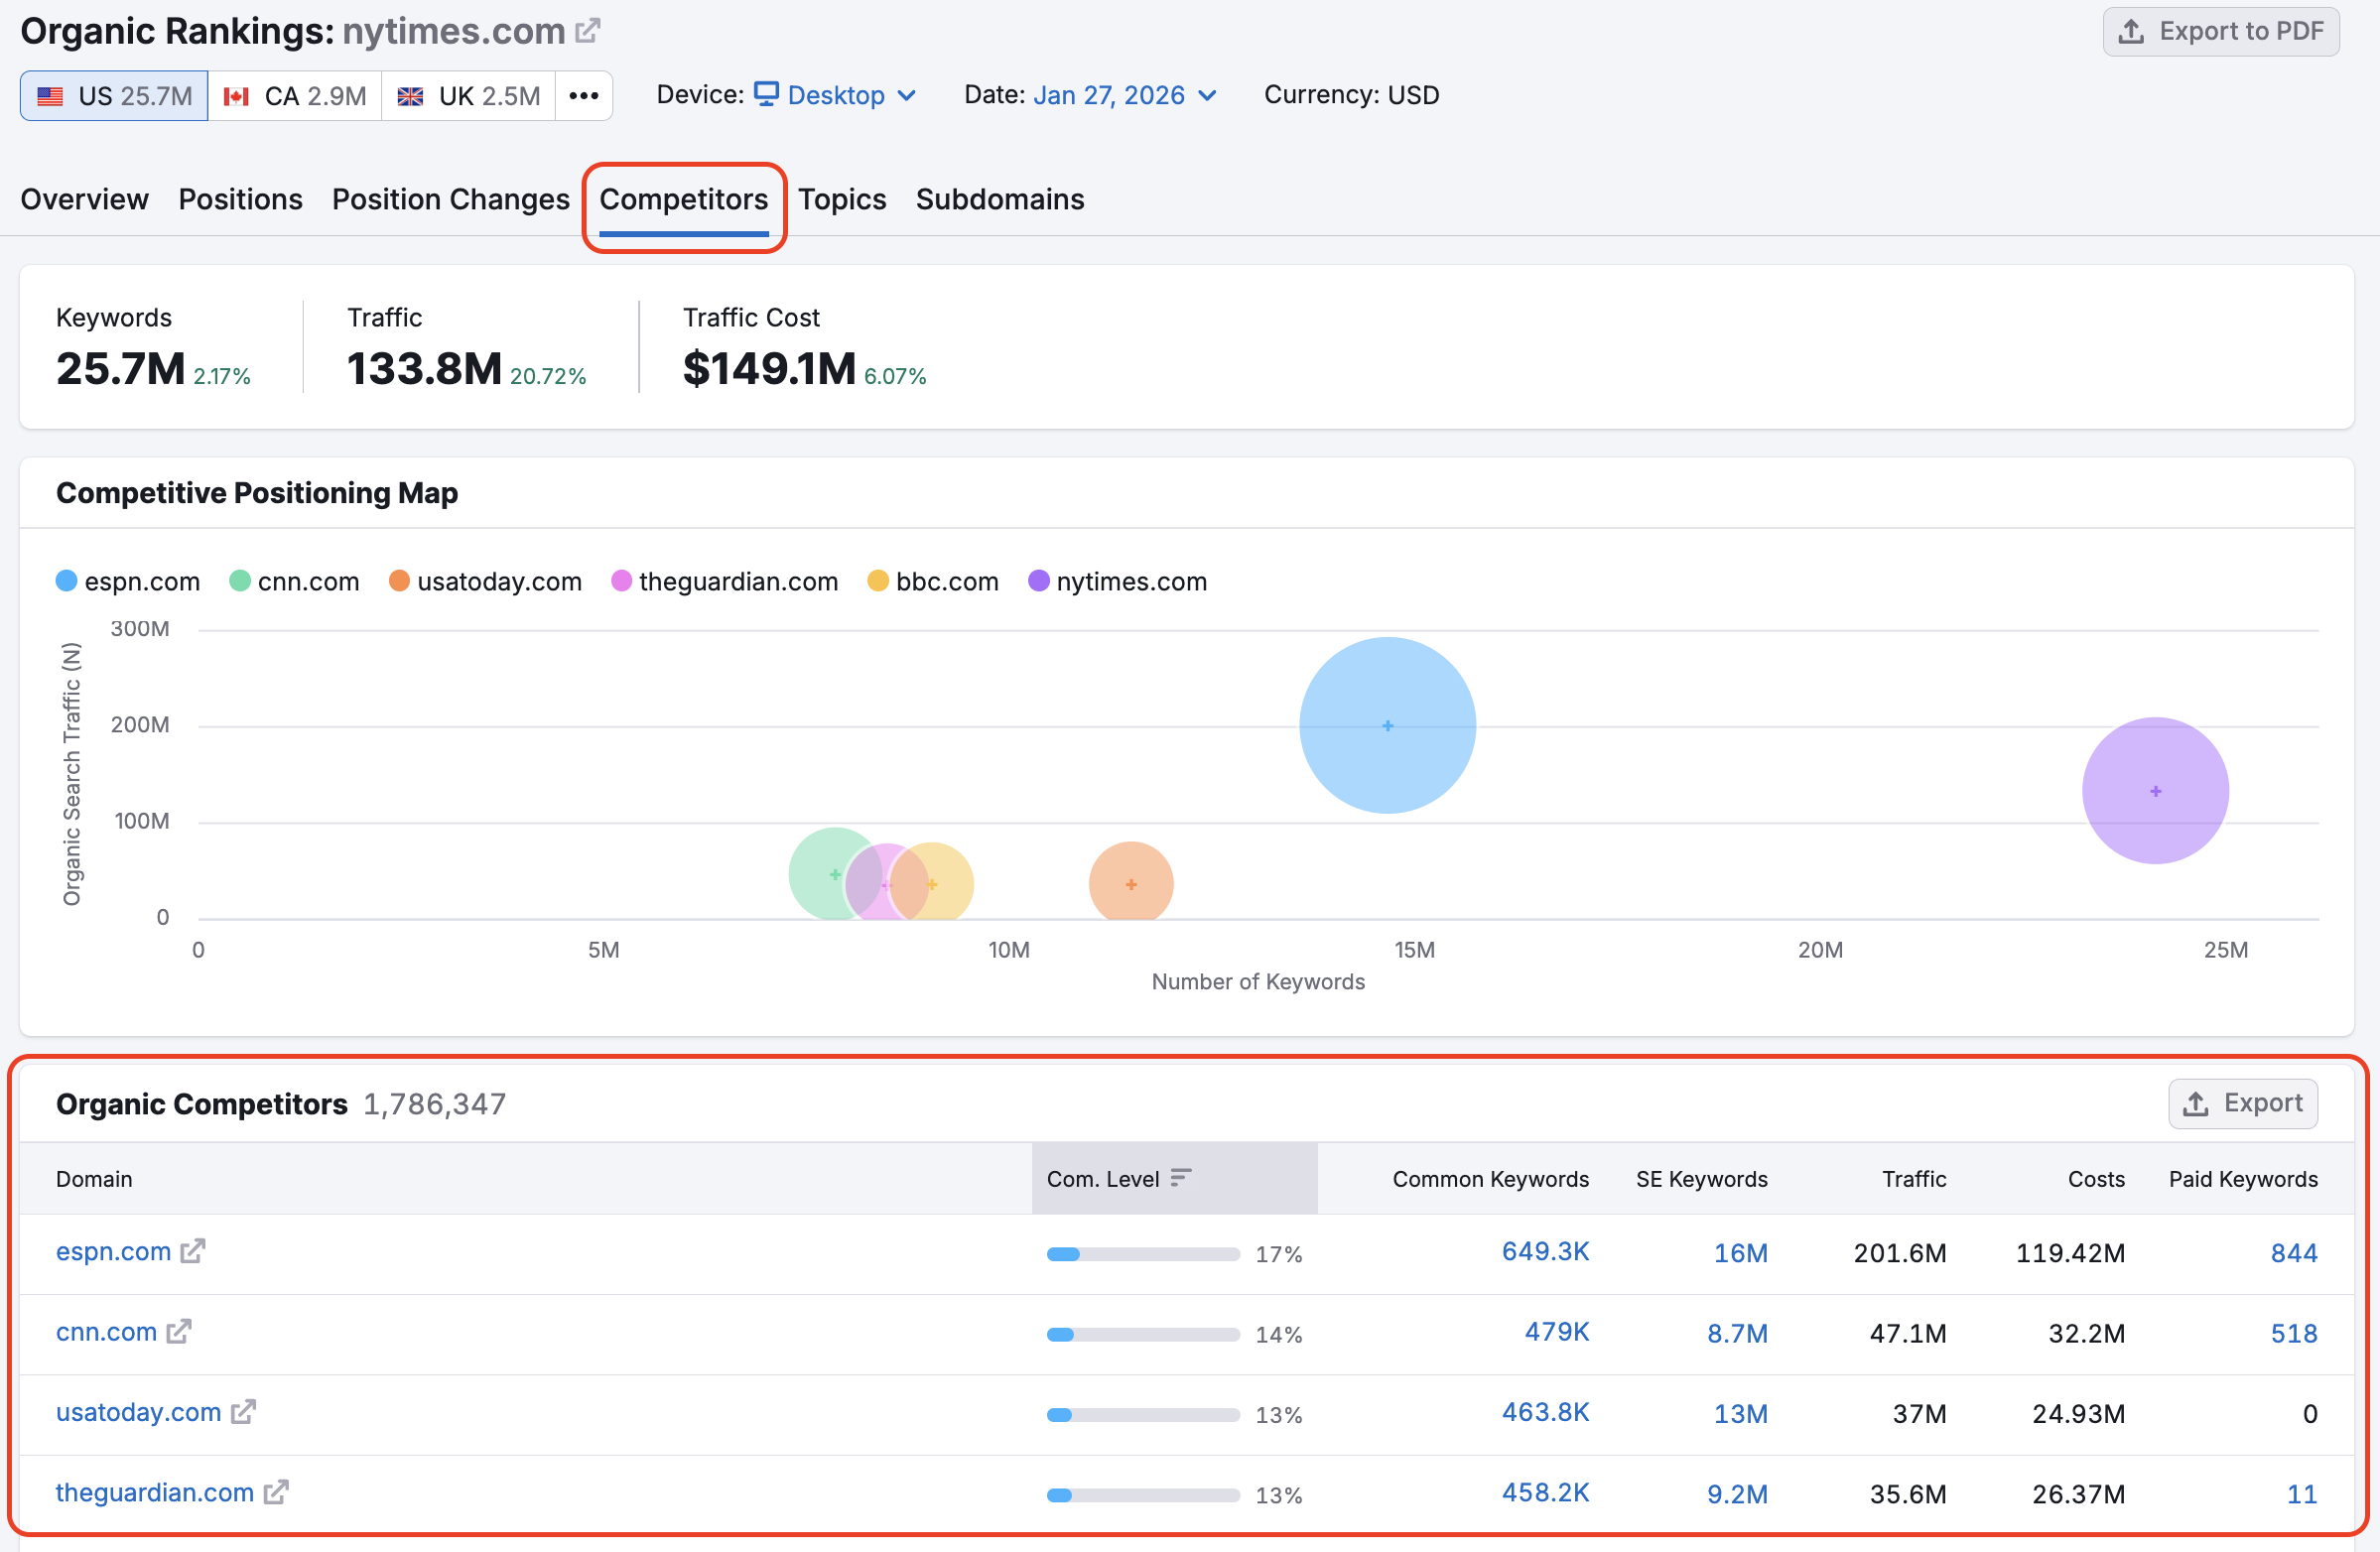Switch to CA 2.9M database

coord(295,96)
